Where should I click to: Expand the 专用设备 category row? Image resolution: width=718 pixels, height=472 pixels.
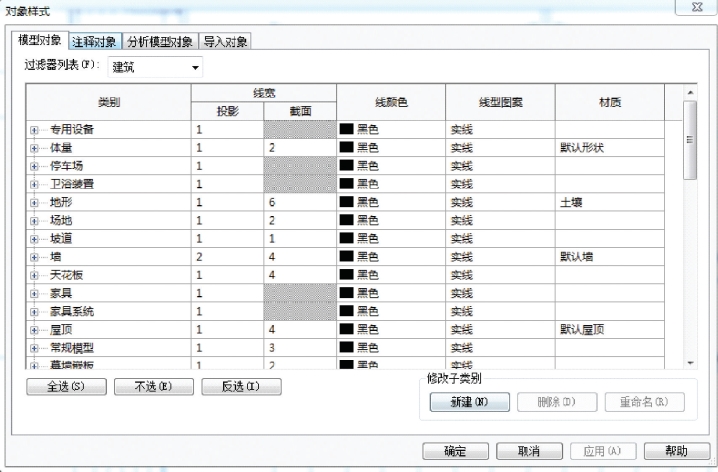pyautogui.click(x=34, y=130)
